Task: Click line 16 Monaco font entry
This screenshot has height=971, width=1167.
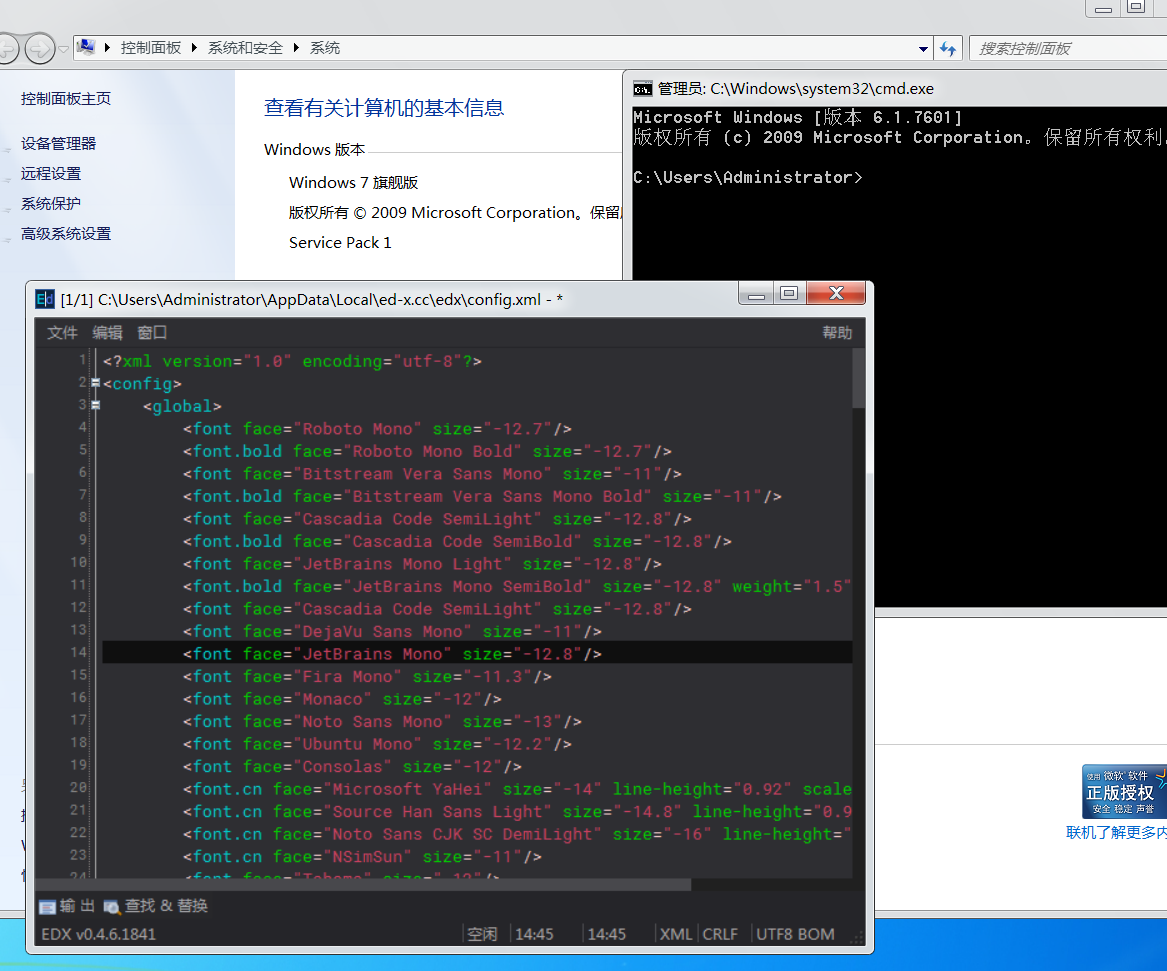Action: (x=342, y=699)
